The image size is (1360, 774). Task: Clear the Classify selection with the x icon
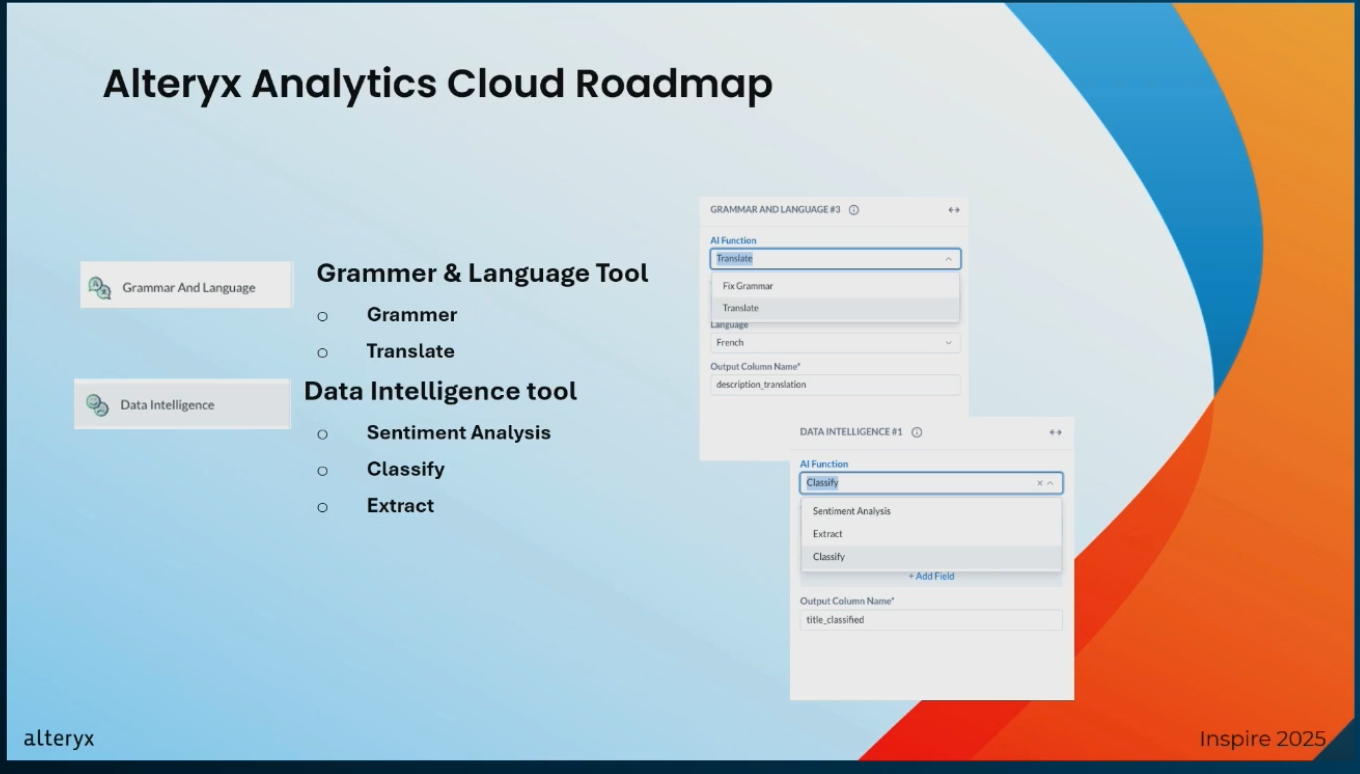coord(1039,483)
